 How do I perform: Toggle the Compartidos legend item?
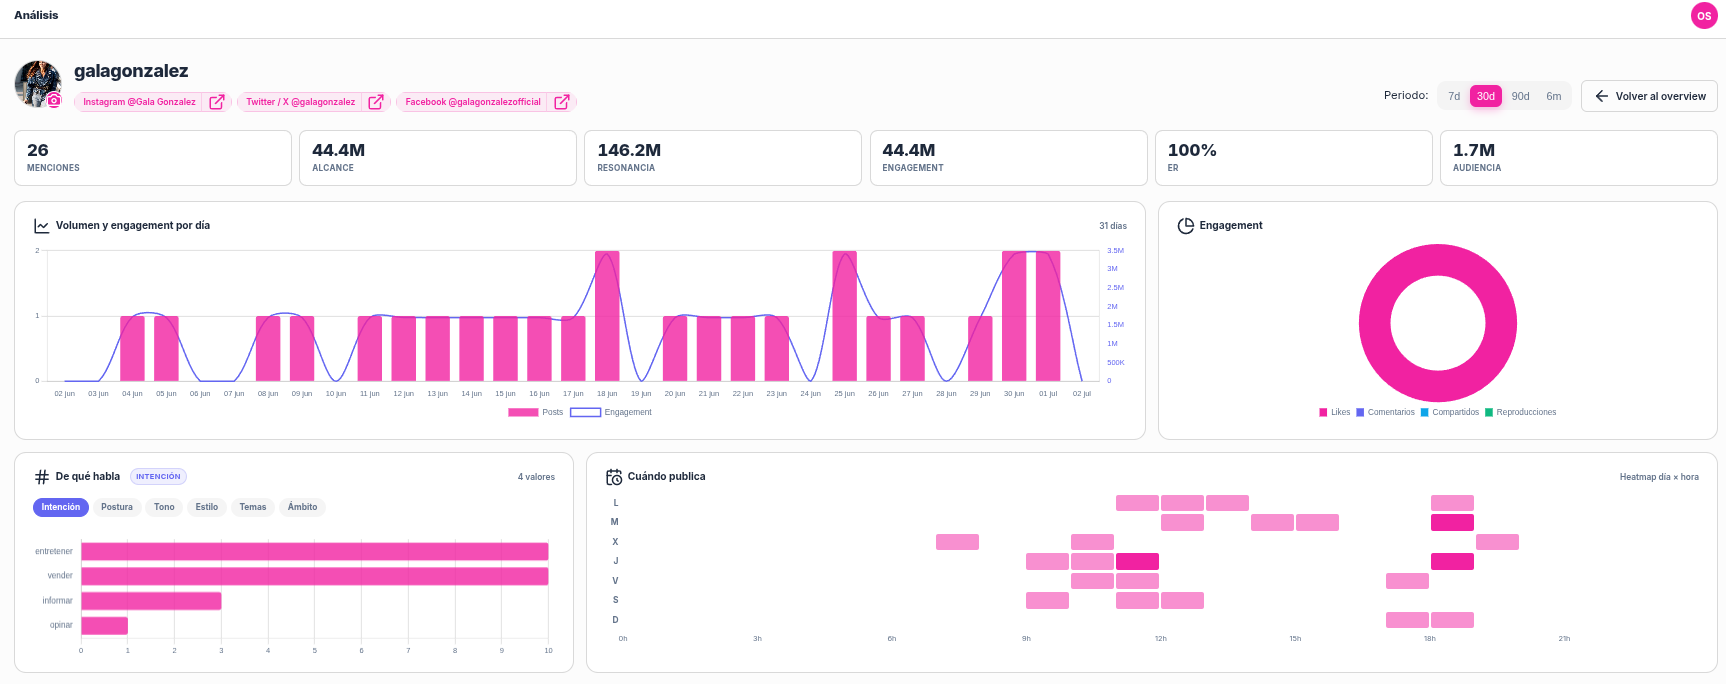pyautogui.click(x=1450, y=412)
